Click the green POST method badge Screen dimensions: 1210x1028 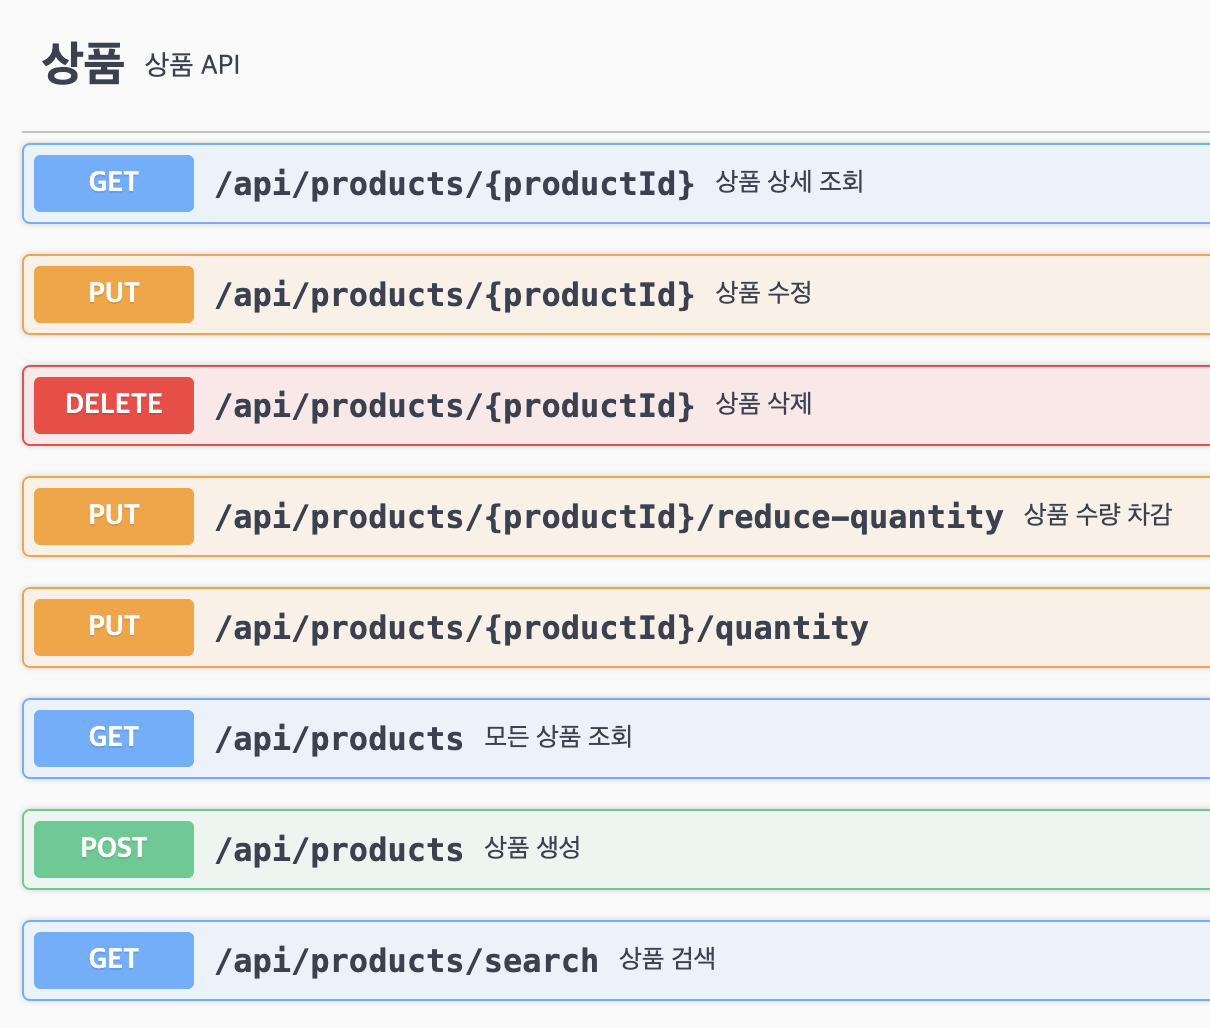(x=114, y=849)
